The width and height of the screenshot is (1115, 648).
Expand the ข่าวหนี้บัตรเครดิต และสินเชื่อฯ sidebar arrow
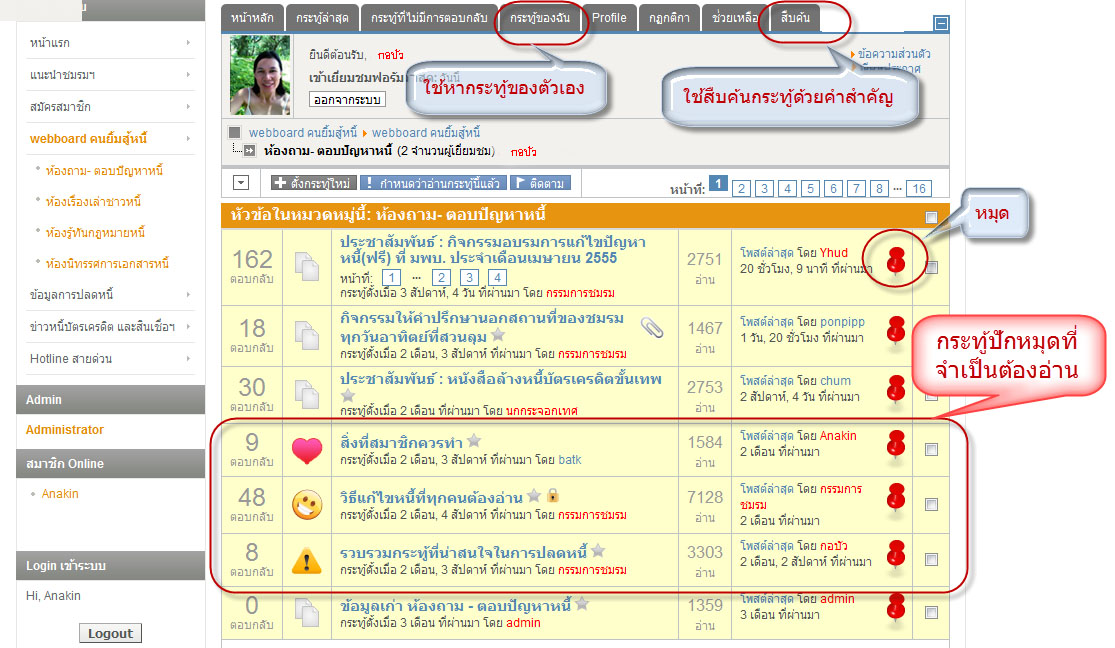pos(188,326)
